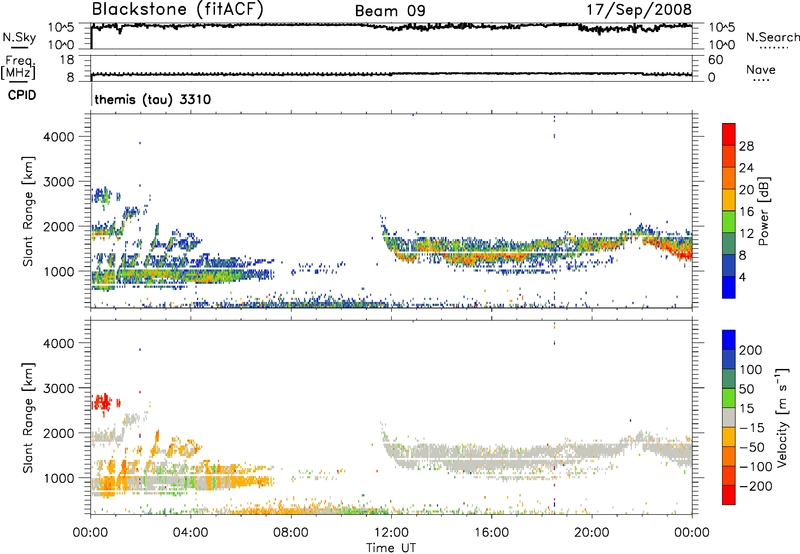Click the "1000" tick in velocity panel

point(58,478)
